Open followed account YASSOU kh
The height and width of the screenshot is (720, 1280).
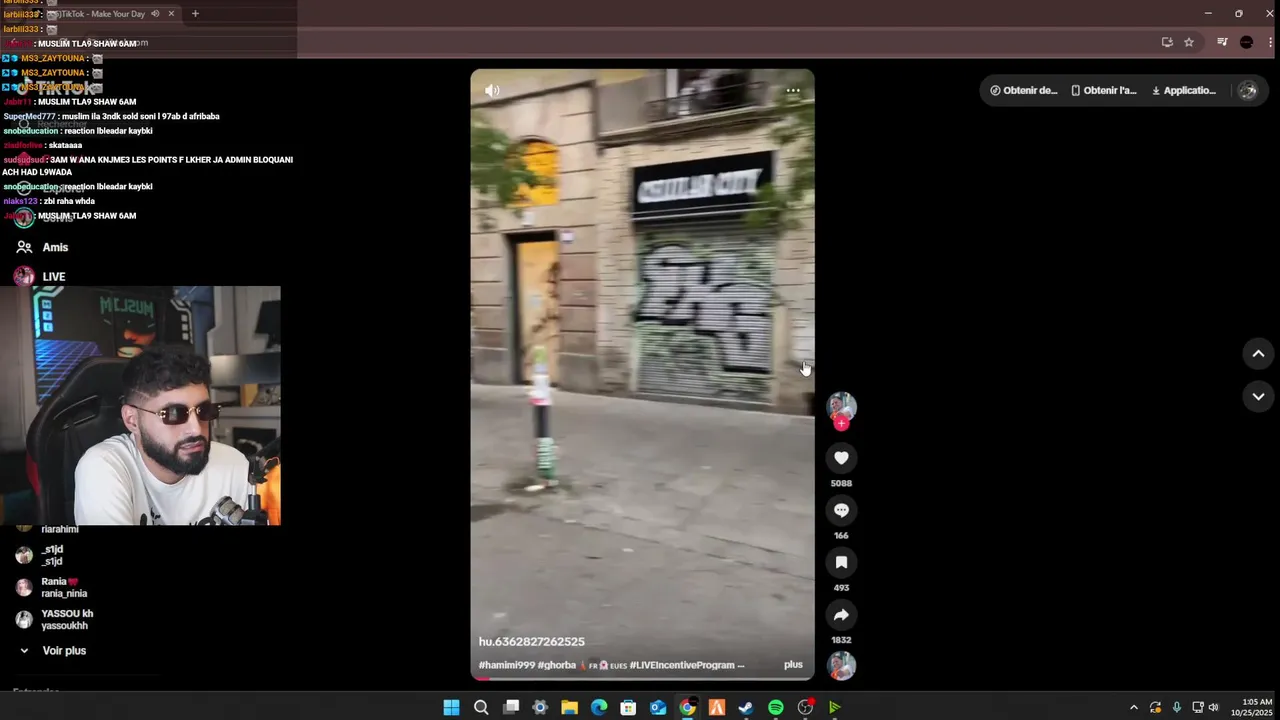coord(56,619)
